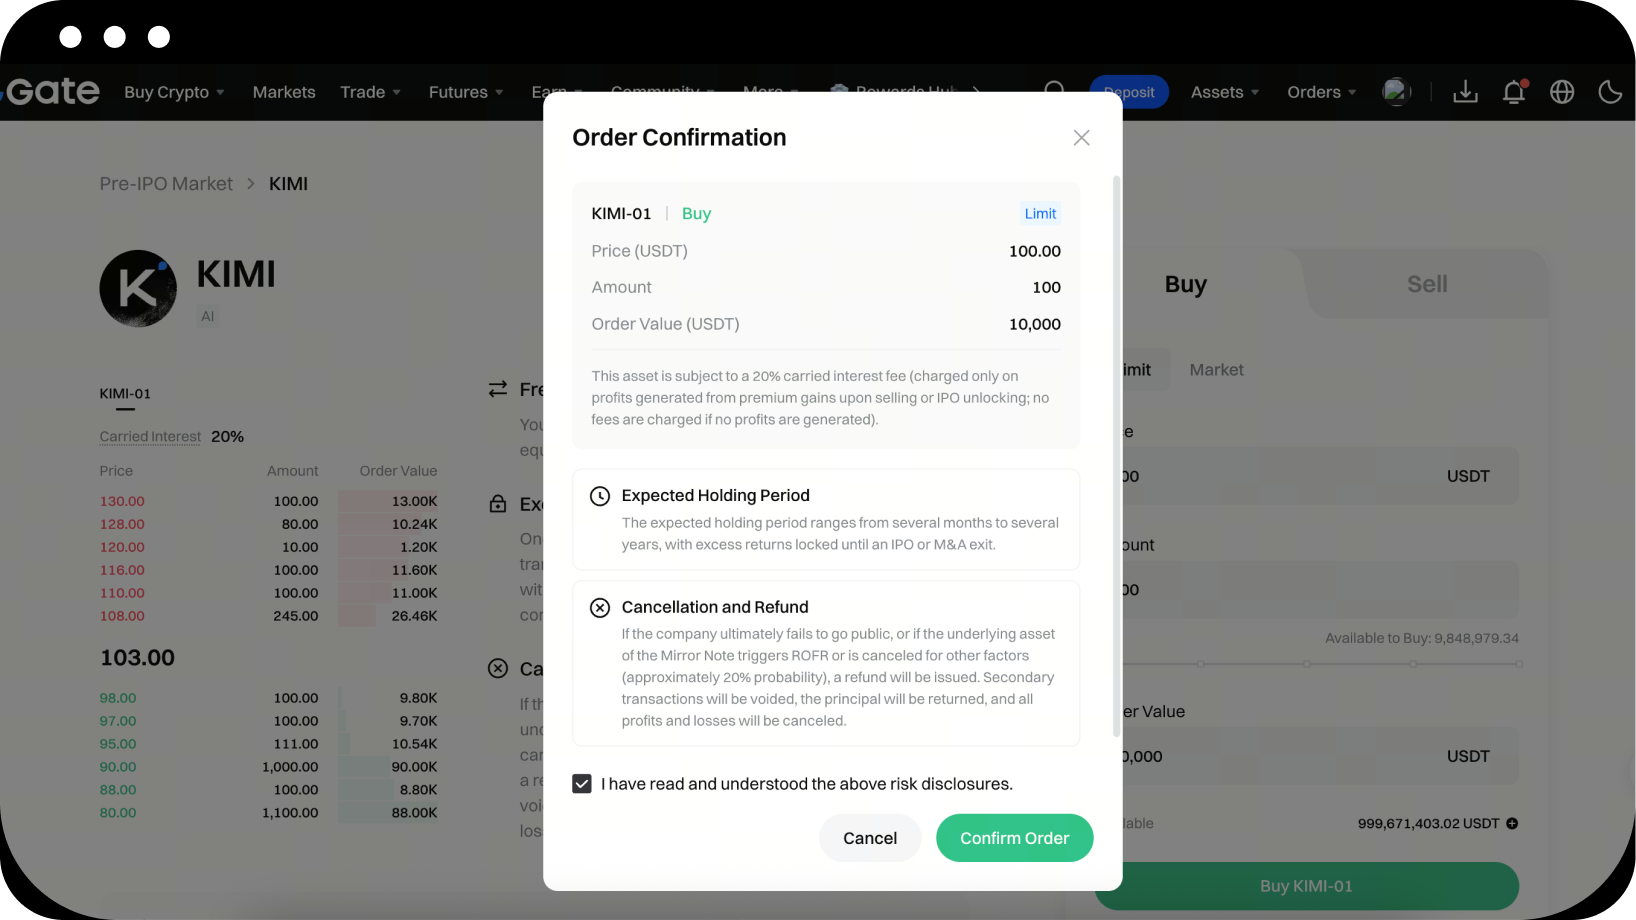Click the plus icon beside USDT balance
Image resolution: width=1636 pixels, height=920 pixels.
(1512, 824)
